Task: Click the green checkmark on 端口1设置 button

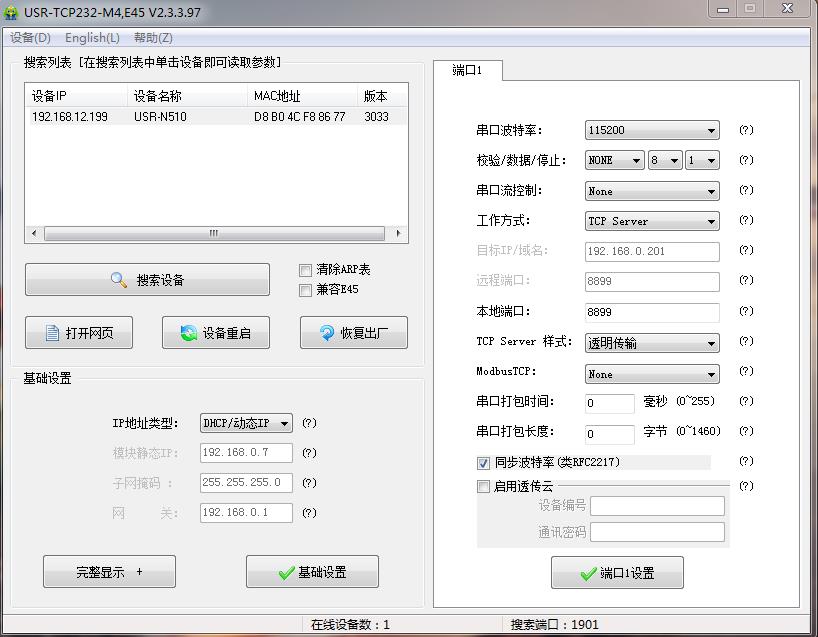Action: (x=588, y=573)
